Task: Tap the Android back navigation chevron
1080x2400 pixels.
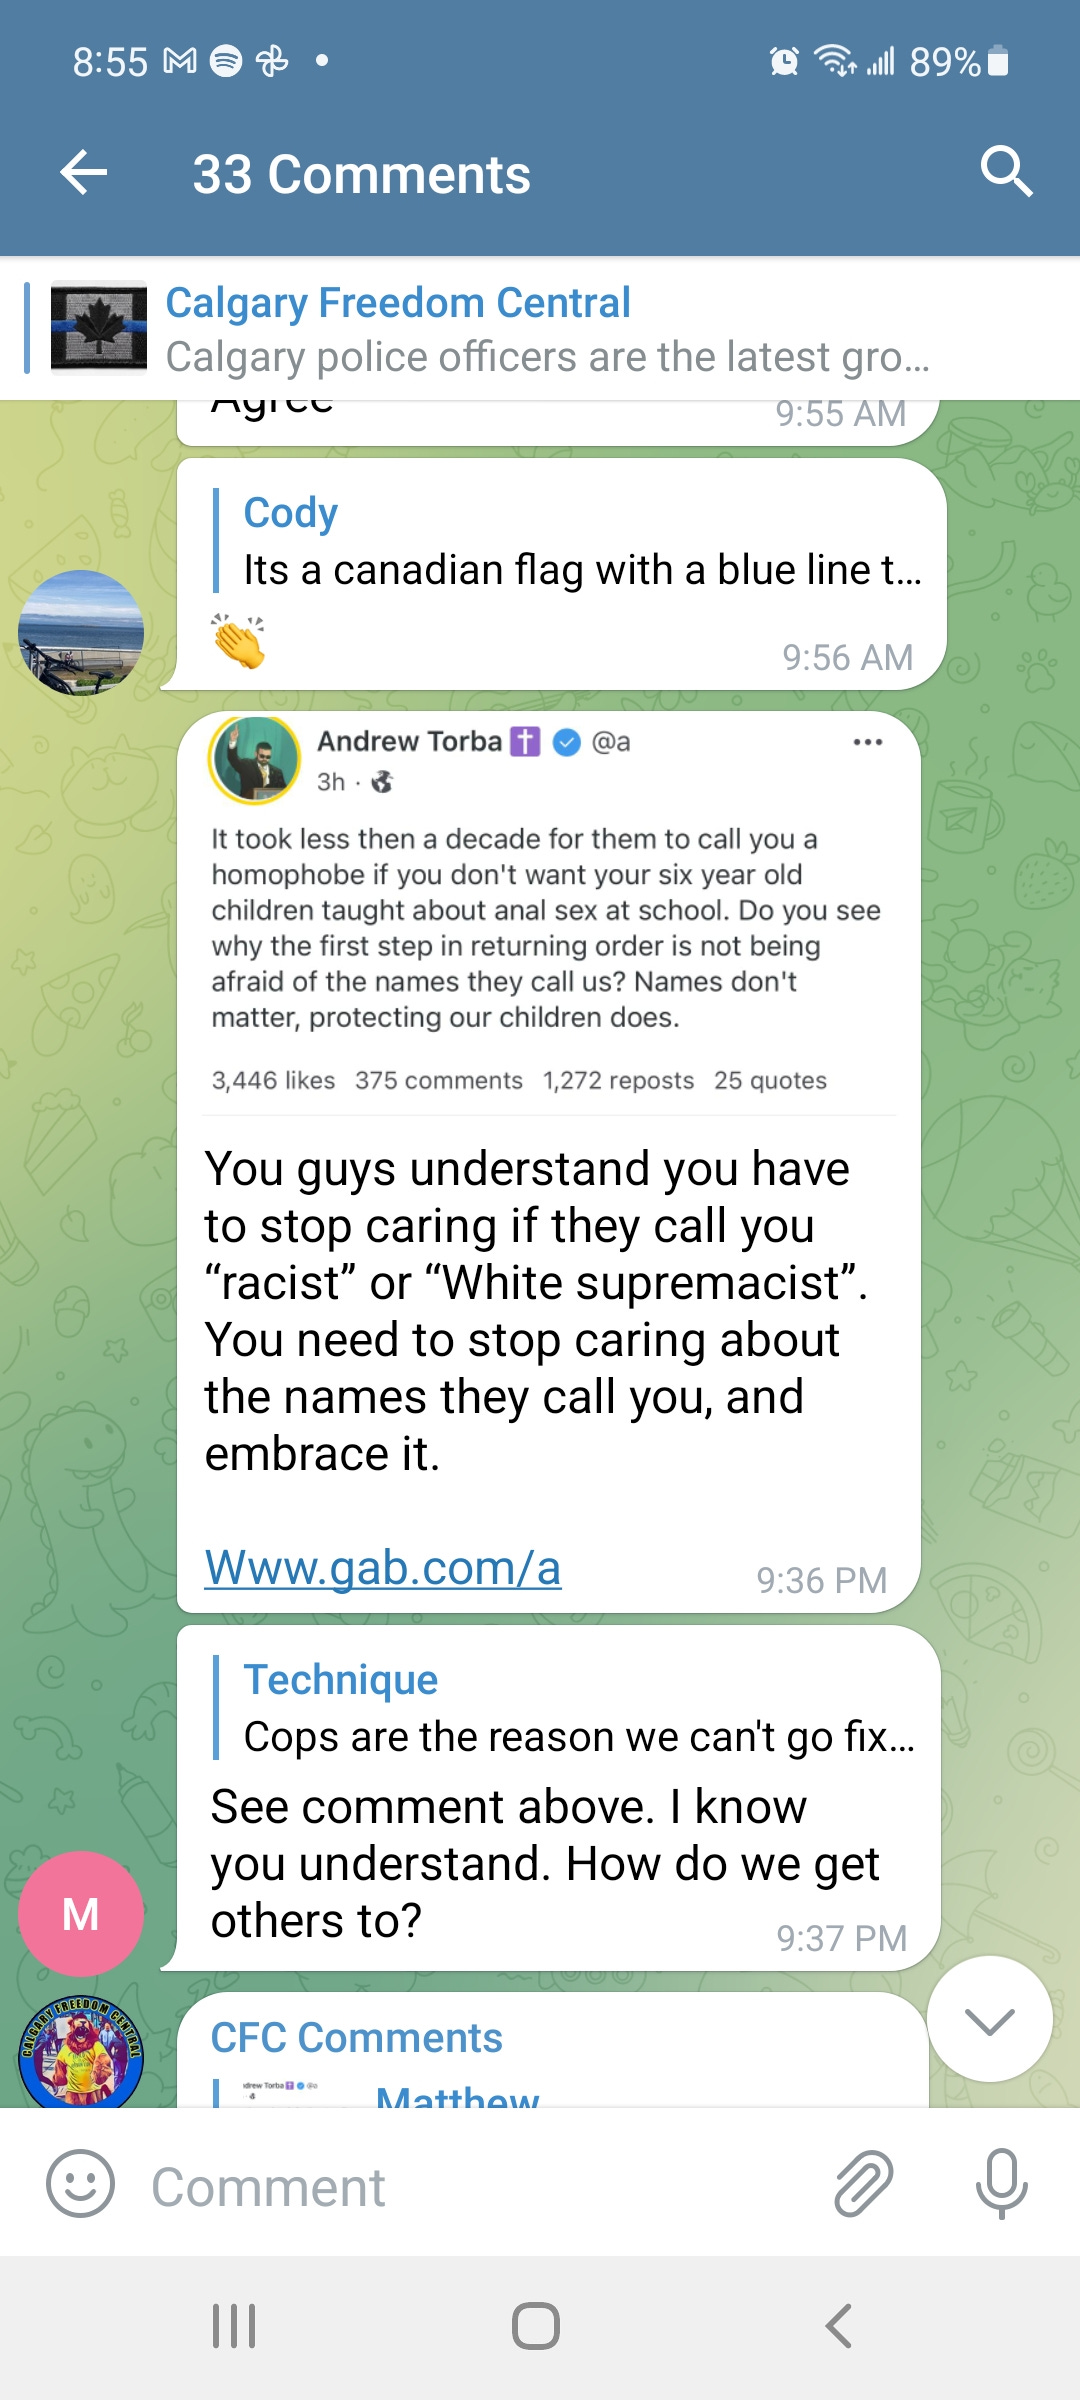Action: (x=839, y=2326)
